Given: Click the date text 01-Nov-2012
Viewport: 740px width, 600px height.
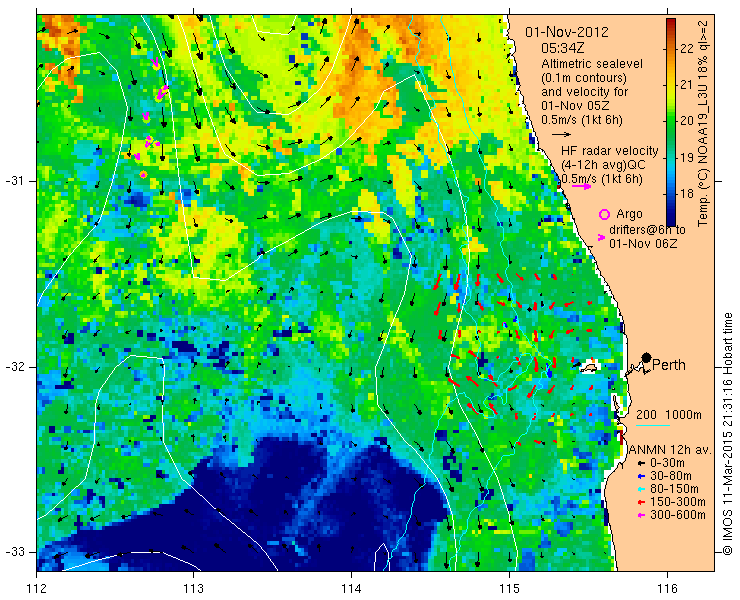Looking at the screenshot, I should tap(567, 33).
